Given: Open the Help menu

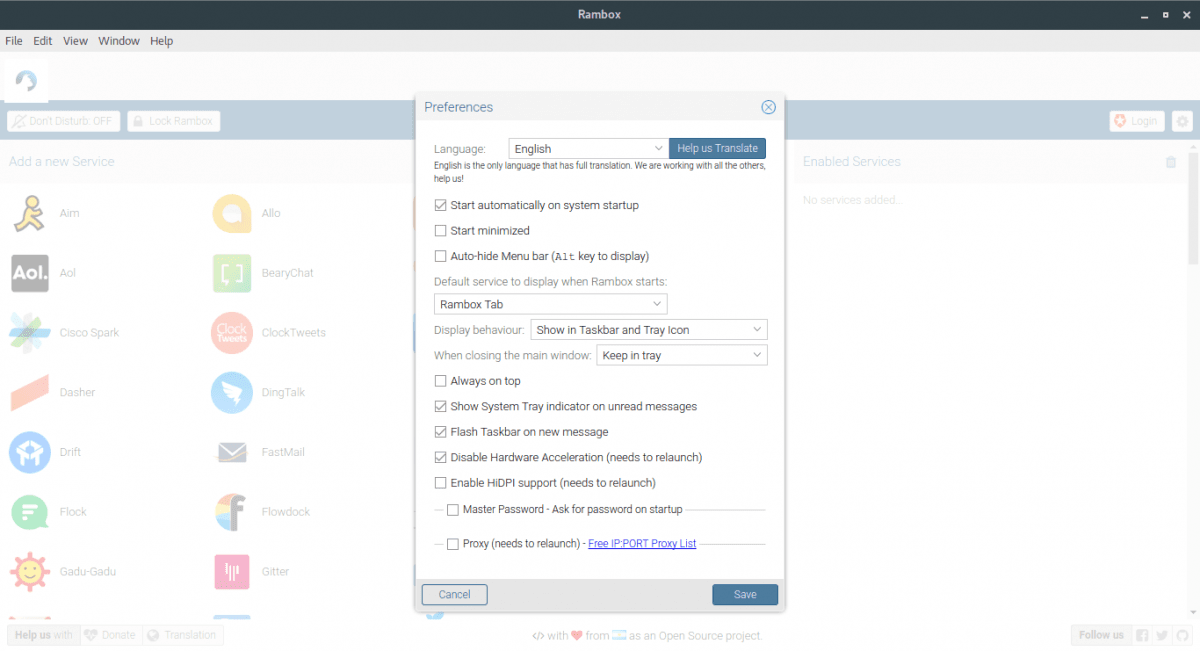Looking at the screenshot, I should pyautogui.click(x=162, y=41).
